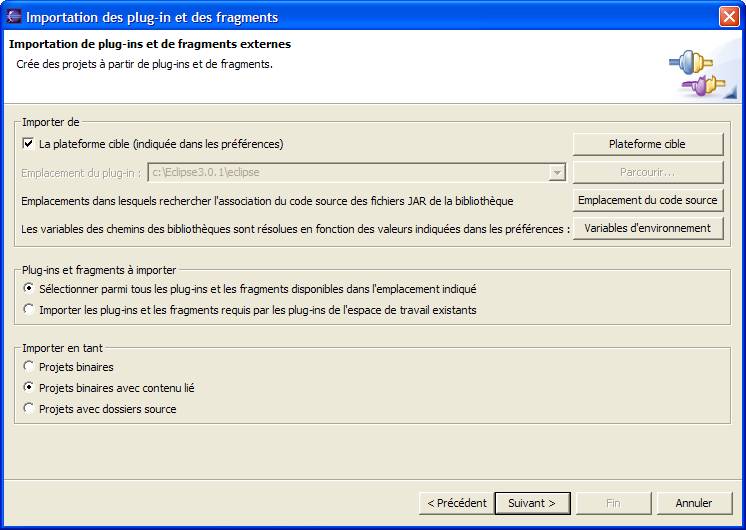Click the Eclipse icon in the title bar
746x530 pixels.
tap(14, 17)
